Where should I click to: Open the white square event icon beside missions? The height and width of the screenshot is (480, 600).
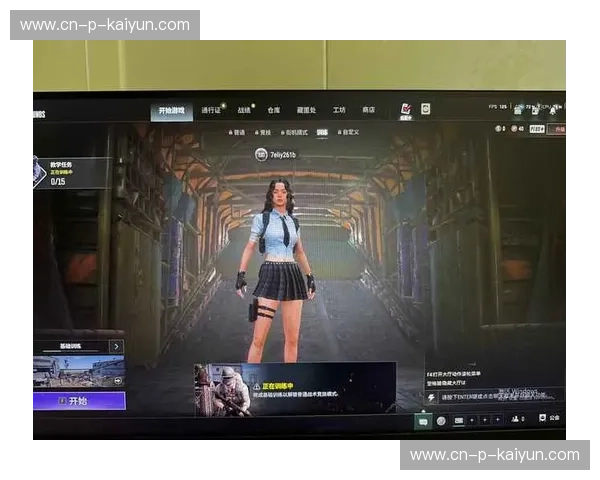[426, 109]
